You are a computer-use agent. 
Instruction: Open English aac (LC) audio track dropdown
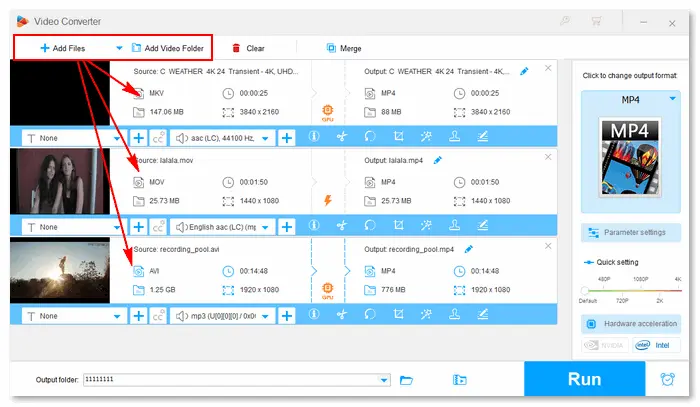pos(222,227)
